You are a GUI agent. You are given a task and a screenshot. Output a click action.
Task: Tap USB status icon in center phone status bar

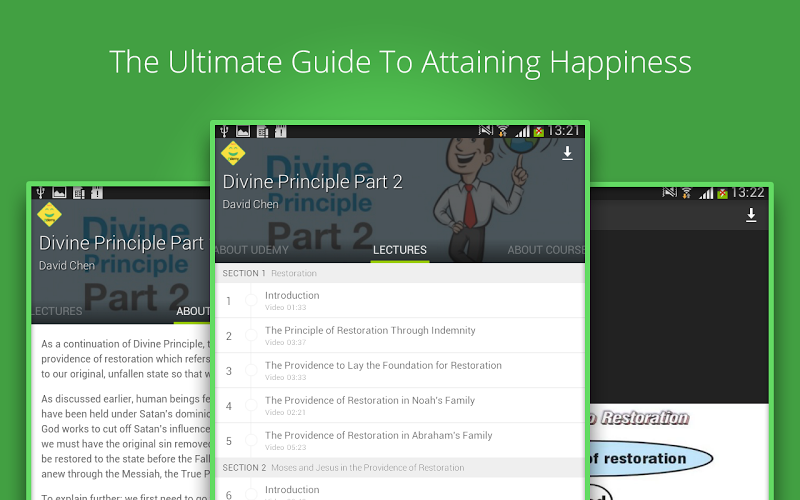click(x=224, y=132)
